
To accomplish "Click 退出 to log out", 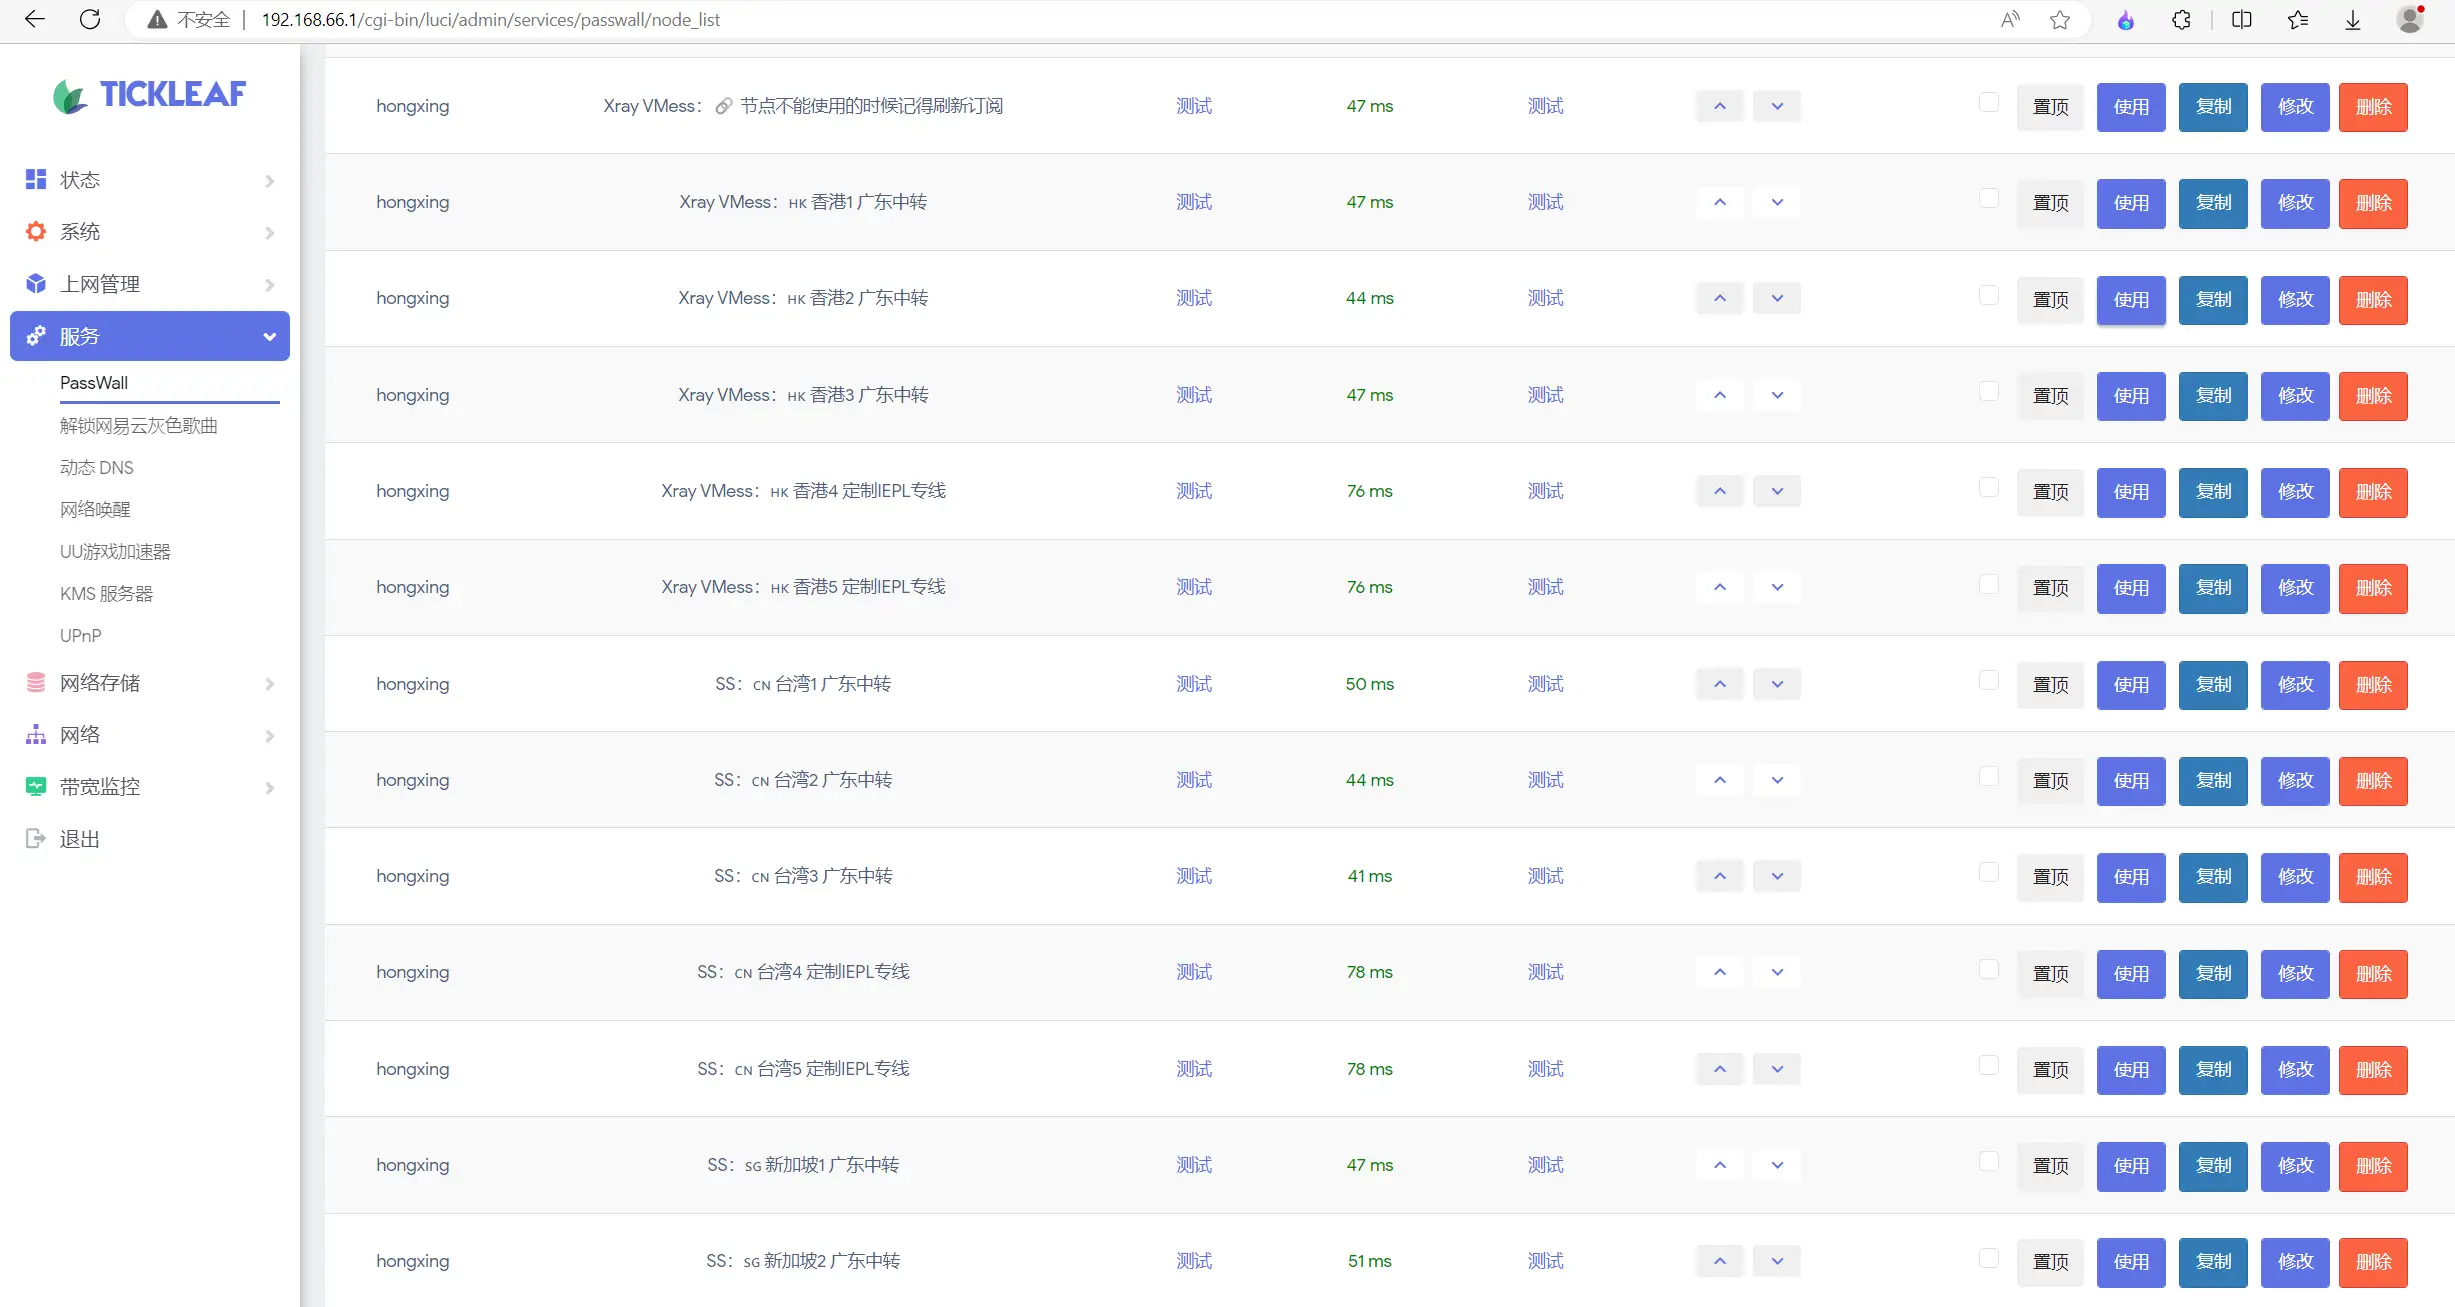I will click(x=79, y=839).
